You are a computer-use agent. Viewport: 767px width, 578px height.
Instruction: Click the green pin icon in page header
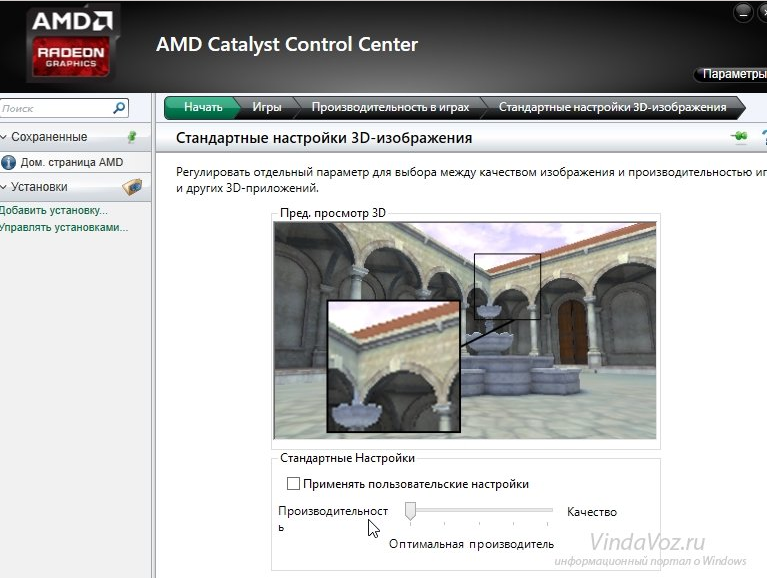(740, 136)
